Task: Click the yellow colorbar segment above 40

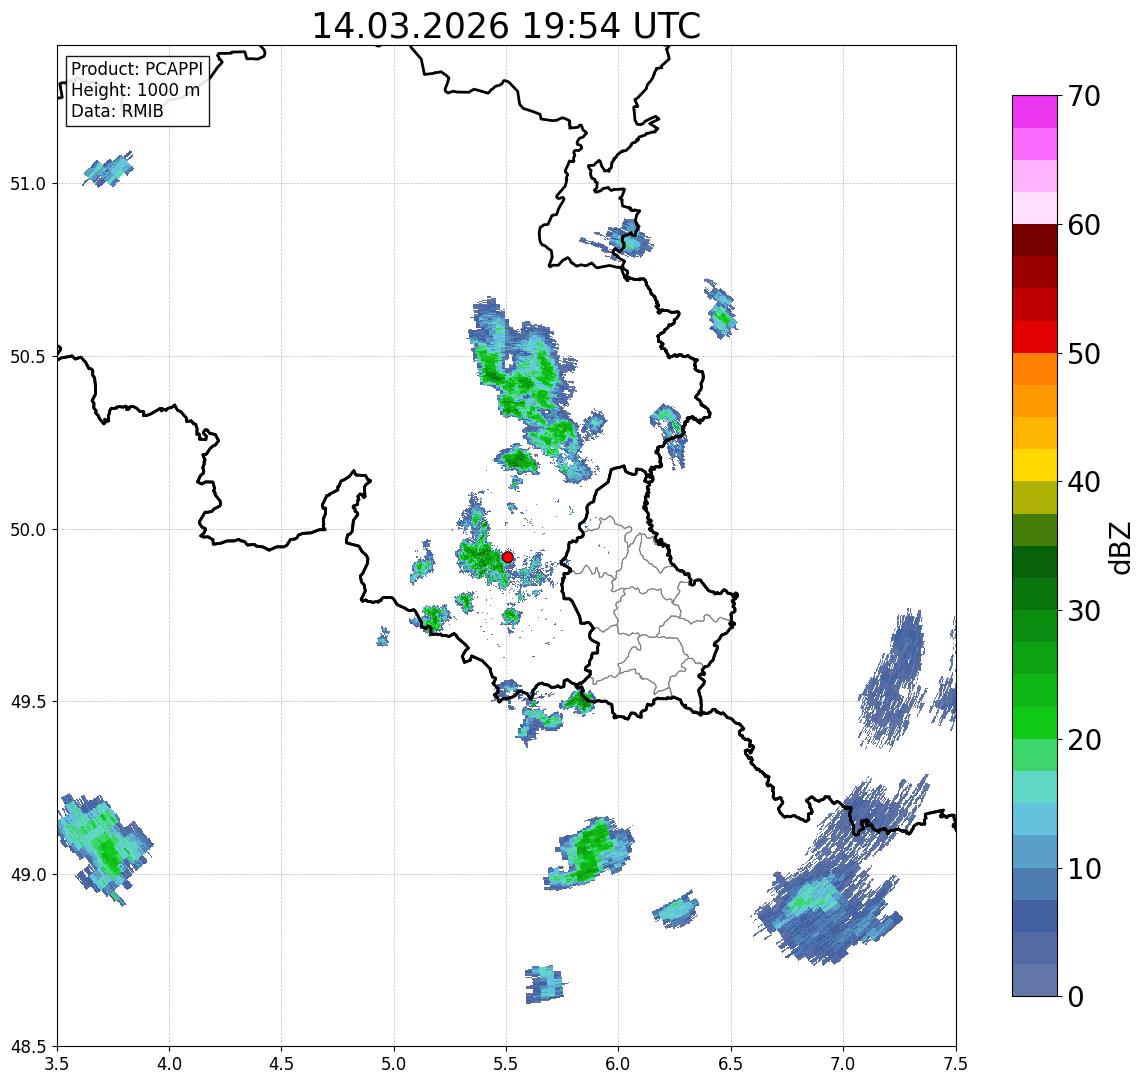Action: [1035, 465]
